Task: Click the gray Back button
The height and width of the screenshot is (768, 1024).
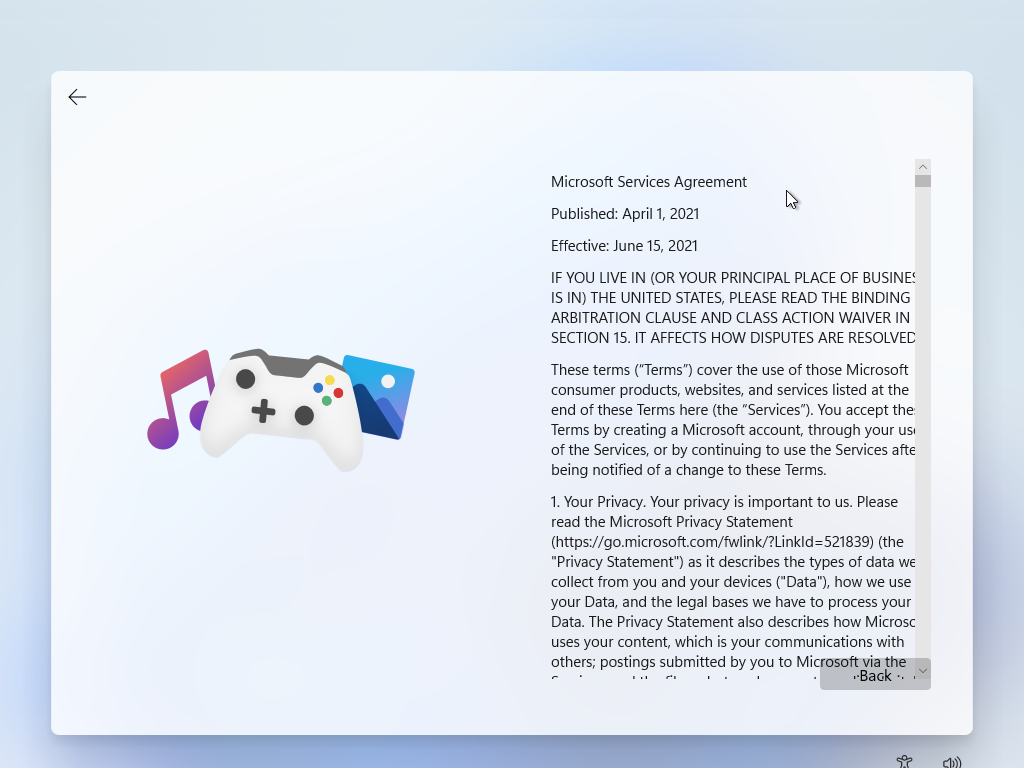Action: (874, 676)
